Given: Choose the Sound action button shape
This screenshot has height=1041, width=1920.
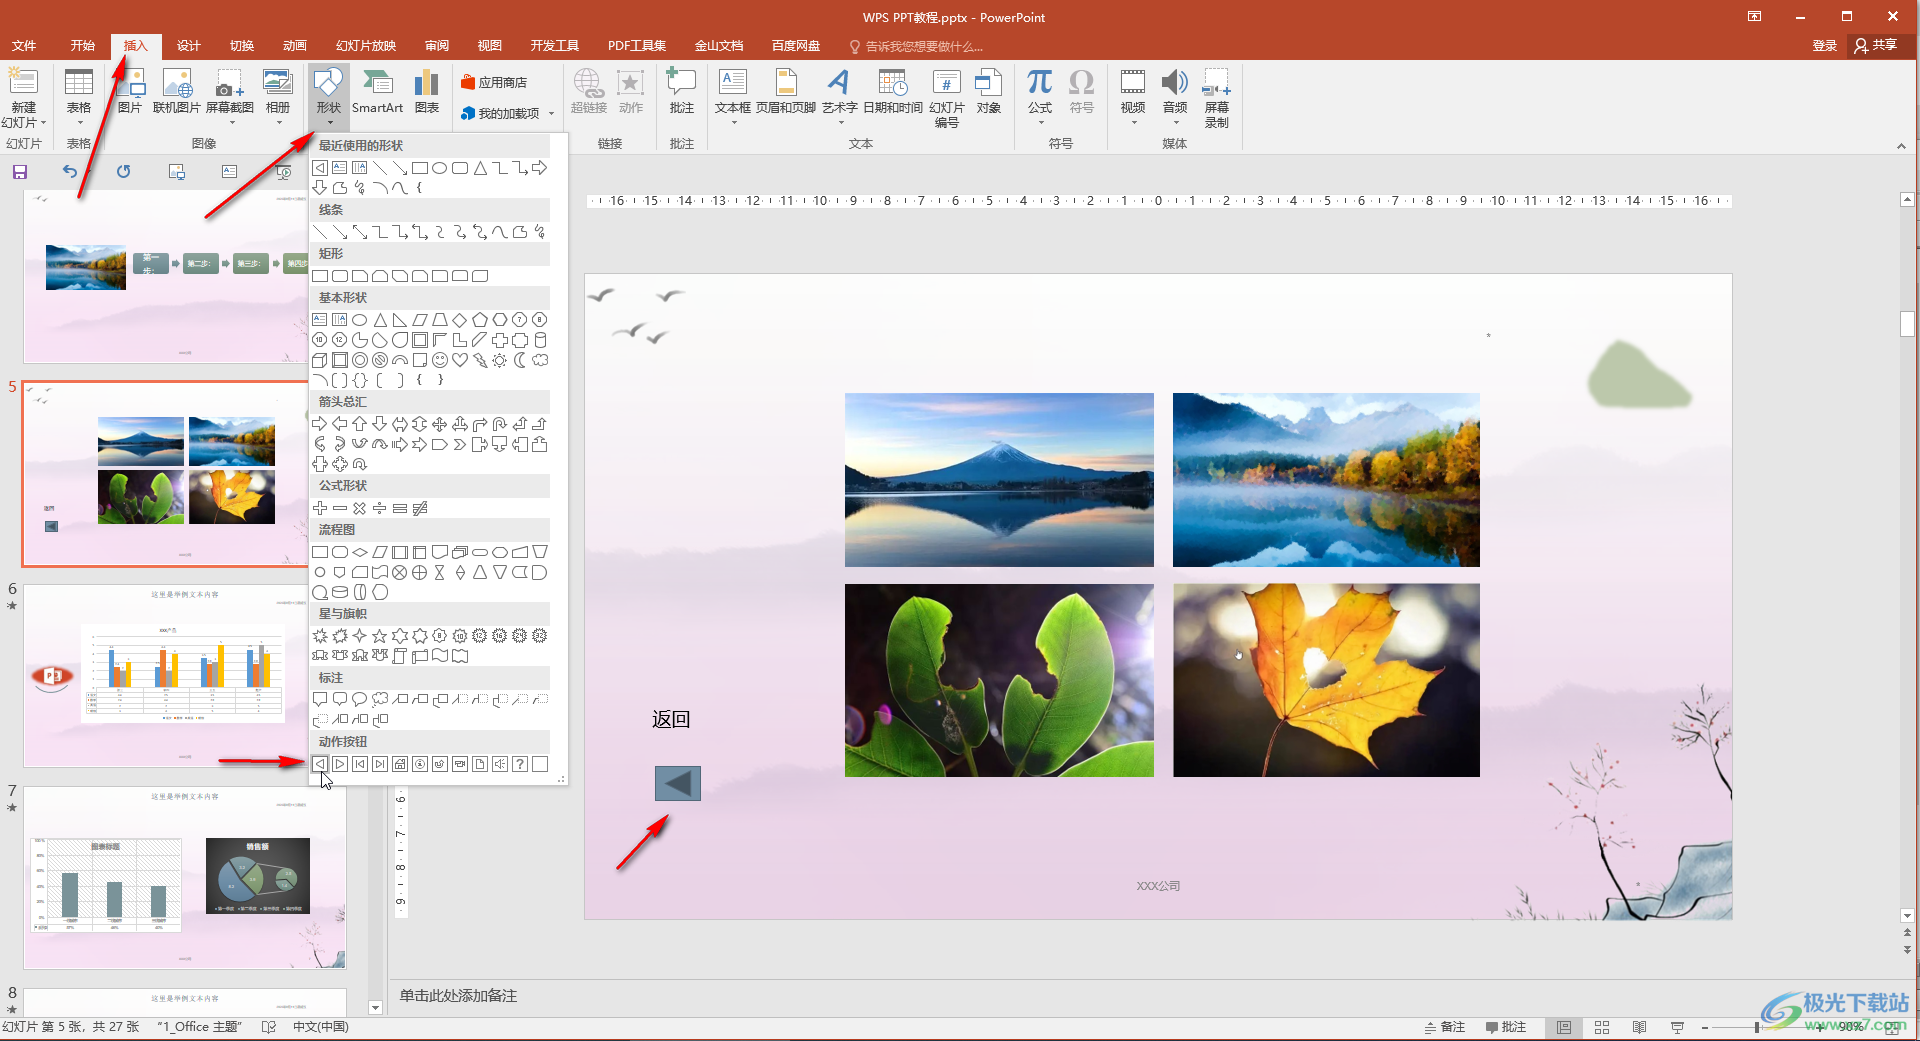Looking at the screenshot, I should pyautogui.click(x=500, y=764).
